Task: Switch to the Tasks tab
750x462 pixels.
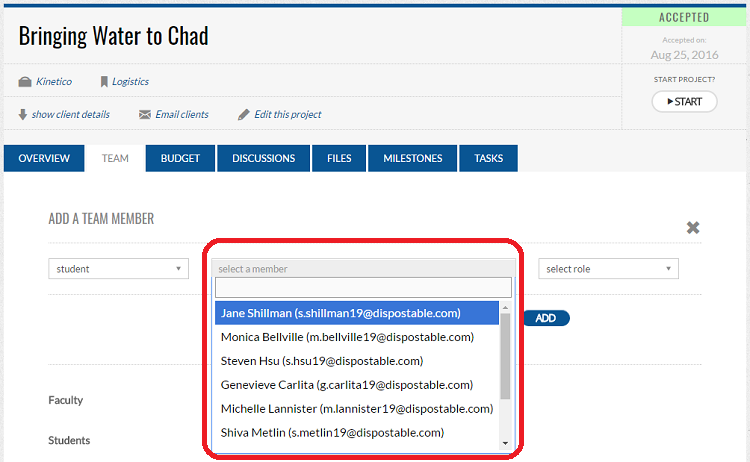Action: coord(488,158)
